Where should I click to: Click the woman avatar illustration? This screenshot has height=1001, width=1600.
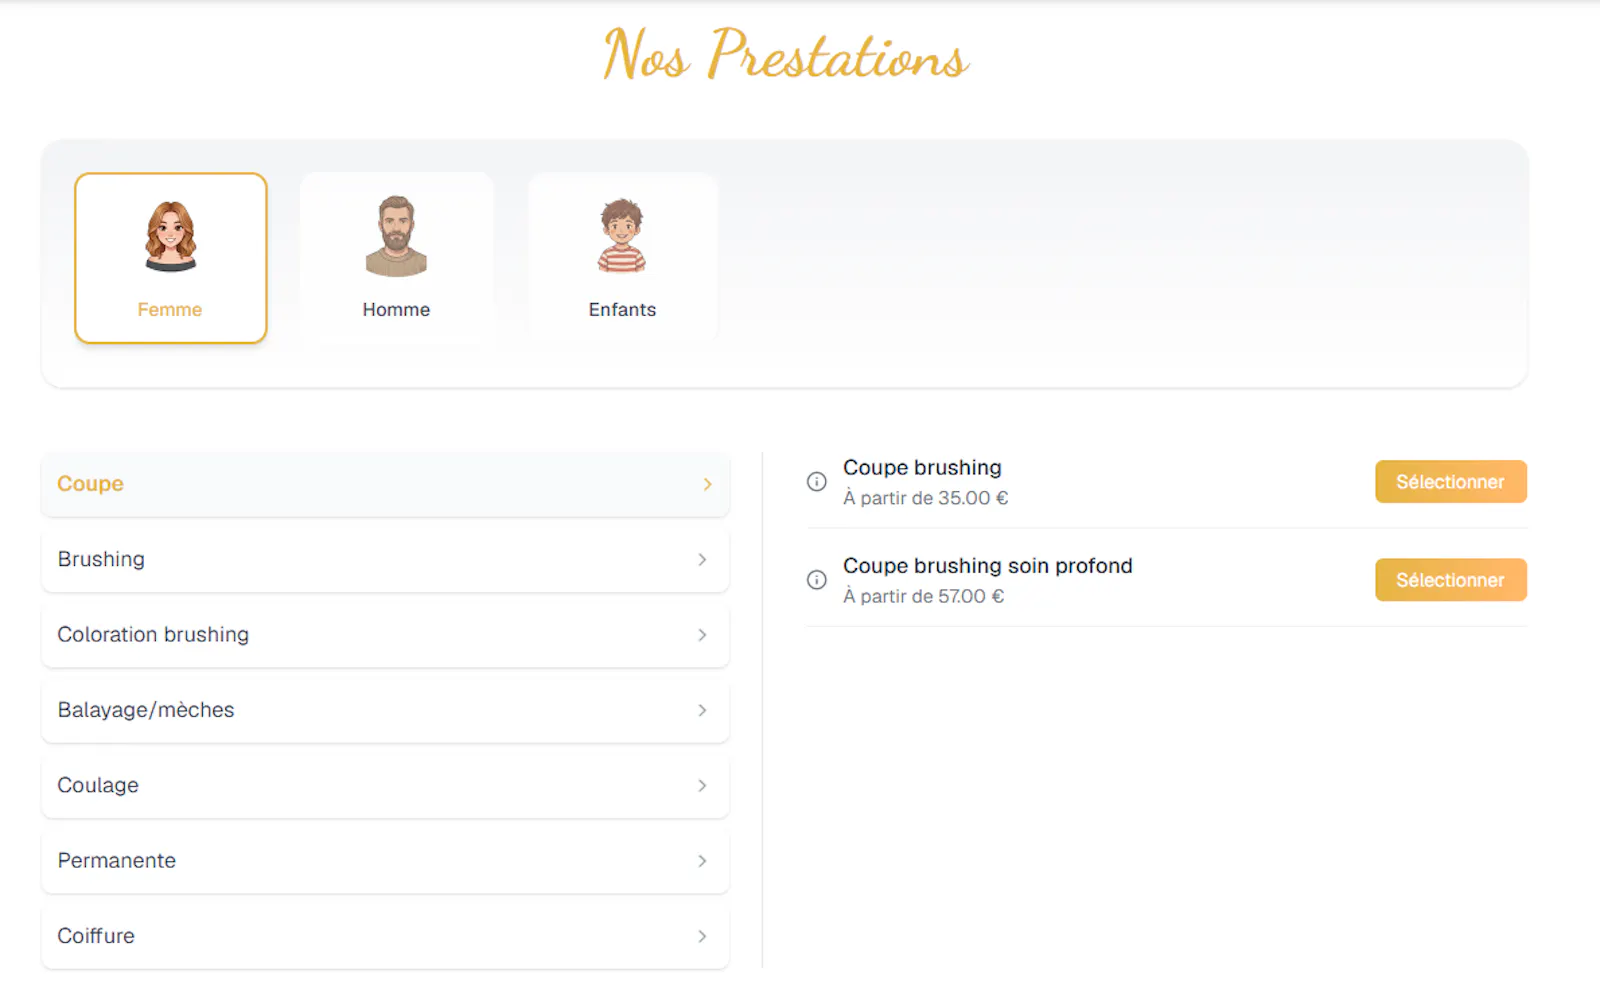(x=171, y=236)
